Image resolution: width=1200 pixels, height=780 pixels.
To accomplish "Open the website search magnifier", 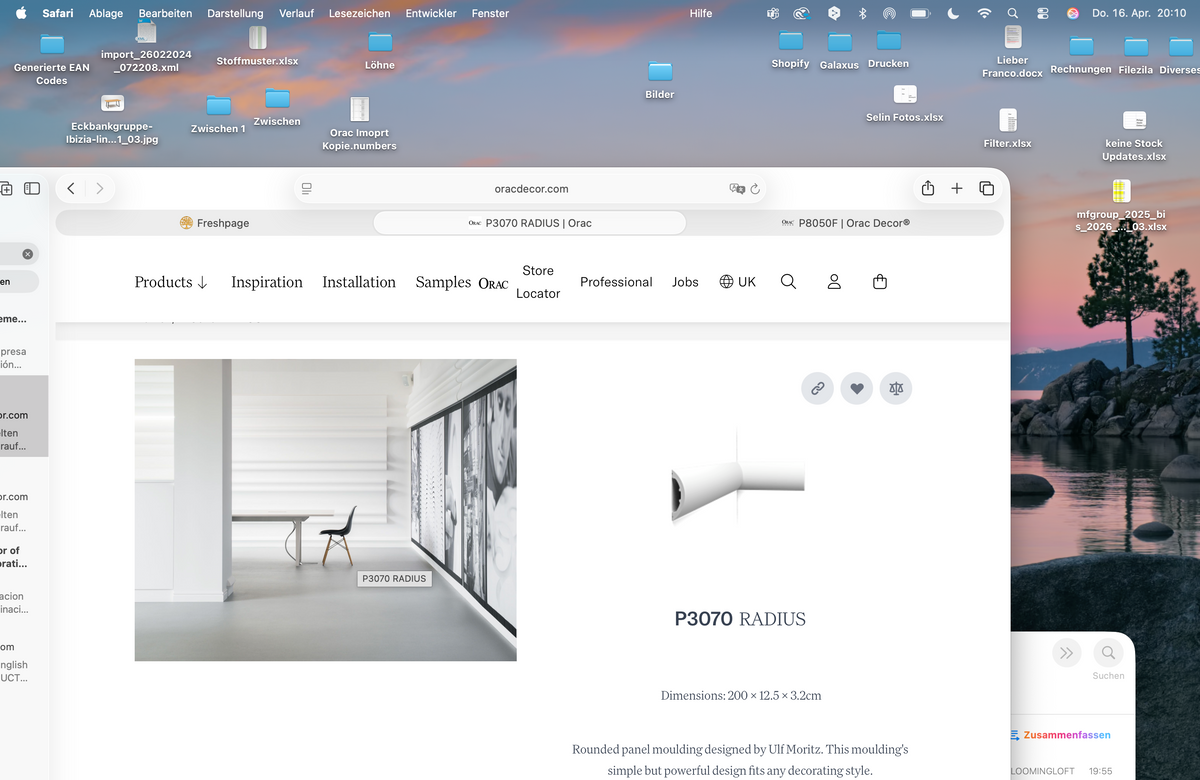I will pos(788,282).
